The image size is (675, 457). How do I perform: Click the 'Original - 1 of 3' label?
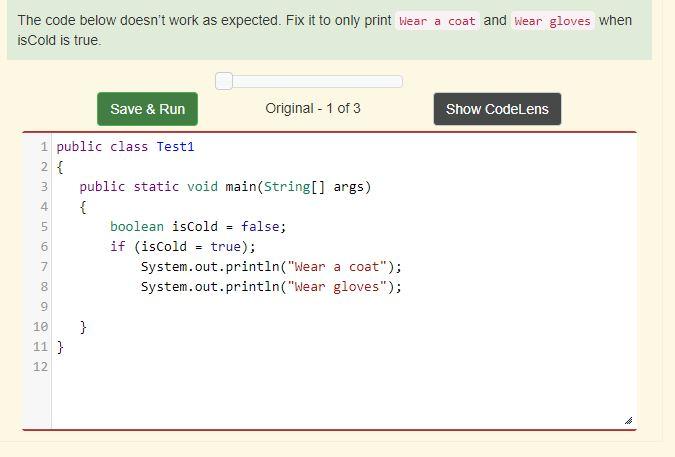[313, 108]
